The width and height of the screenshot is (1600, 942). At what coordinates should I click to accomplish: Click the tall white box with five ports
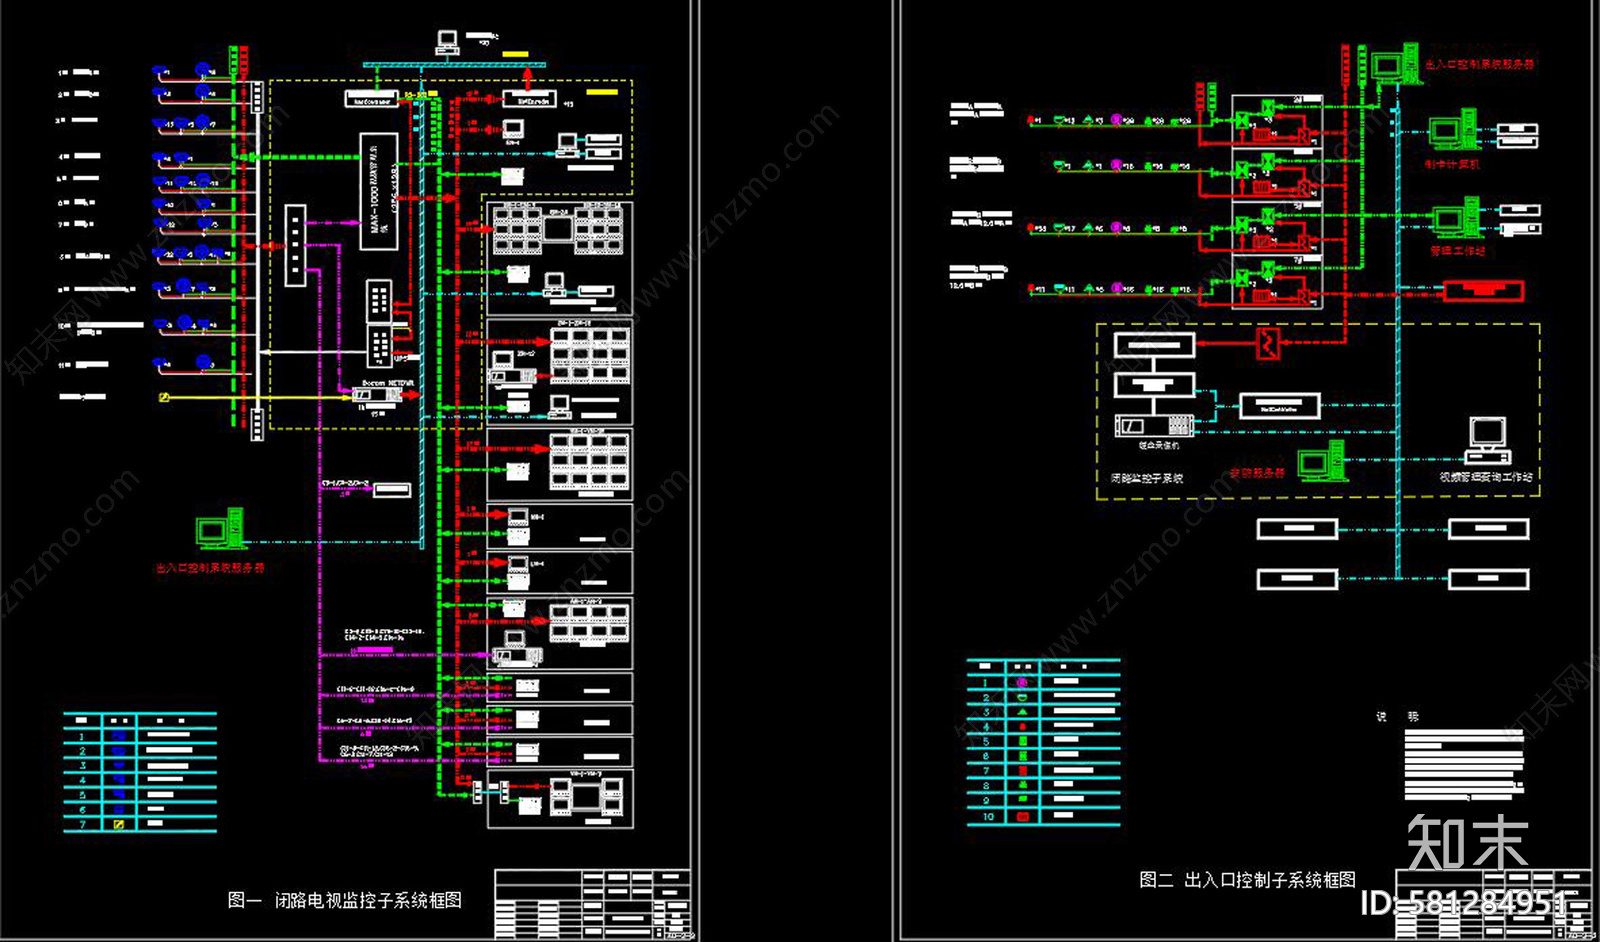pyautogui.click(x=295, y=245)
